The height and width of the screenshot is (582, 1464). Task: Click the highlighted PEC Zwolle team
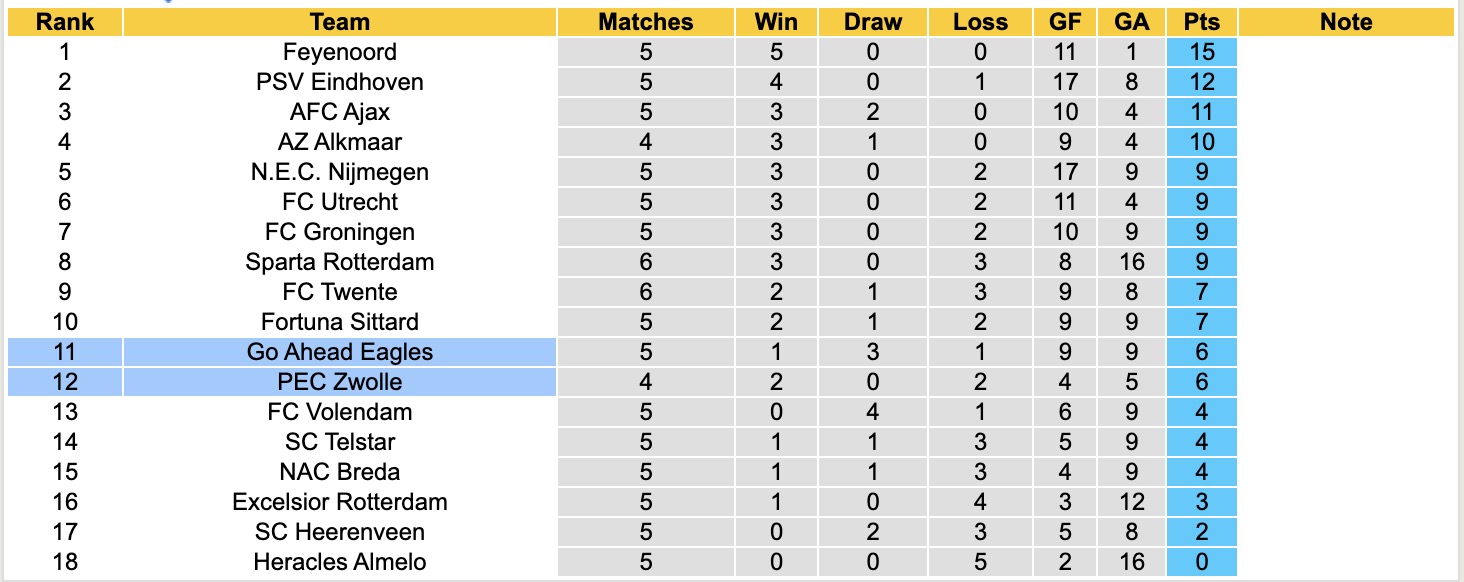tap(340, 382)
